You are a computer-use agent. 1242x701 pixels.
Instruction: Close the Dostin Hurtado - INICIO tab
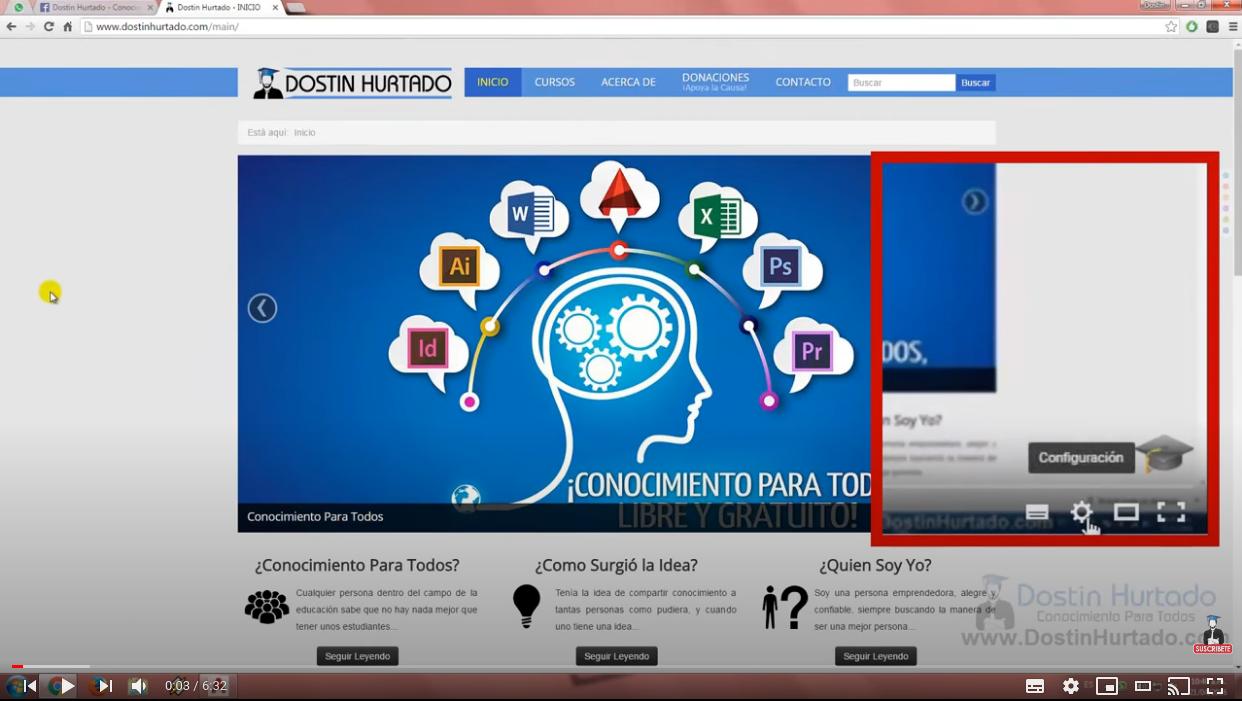275,8
